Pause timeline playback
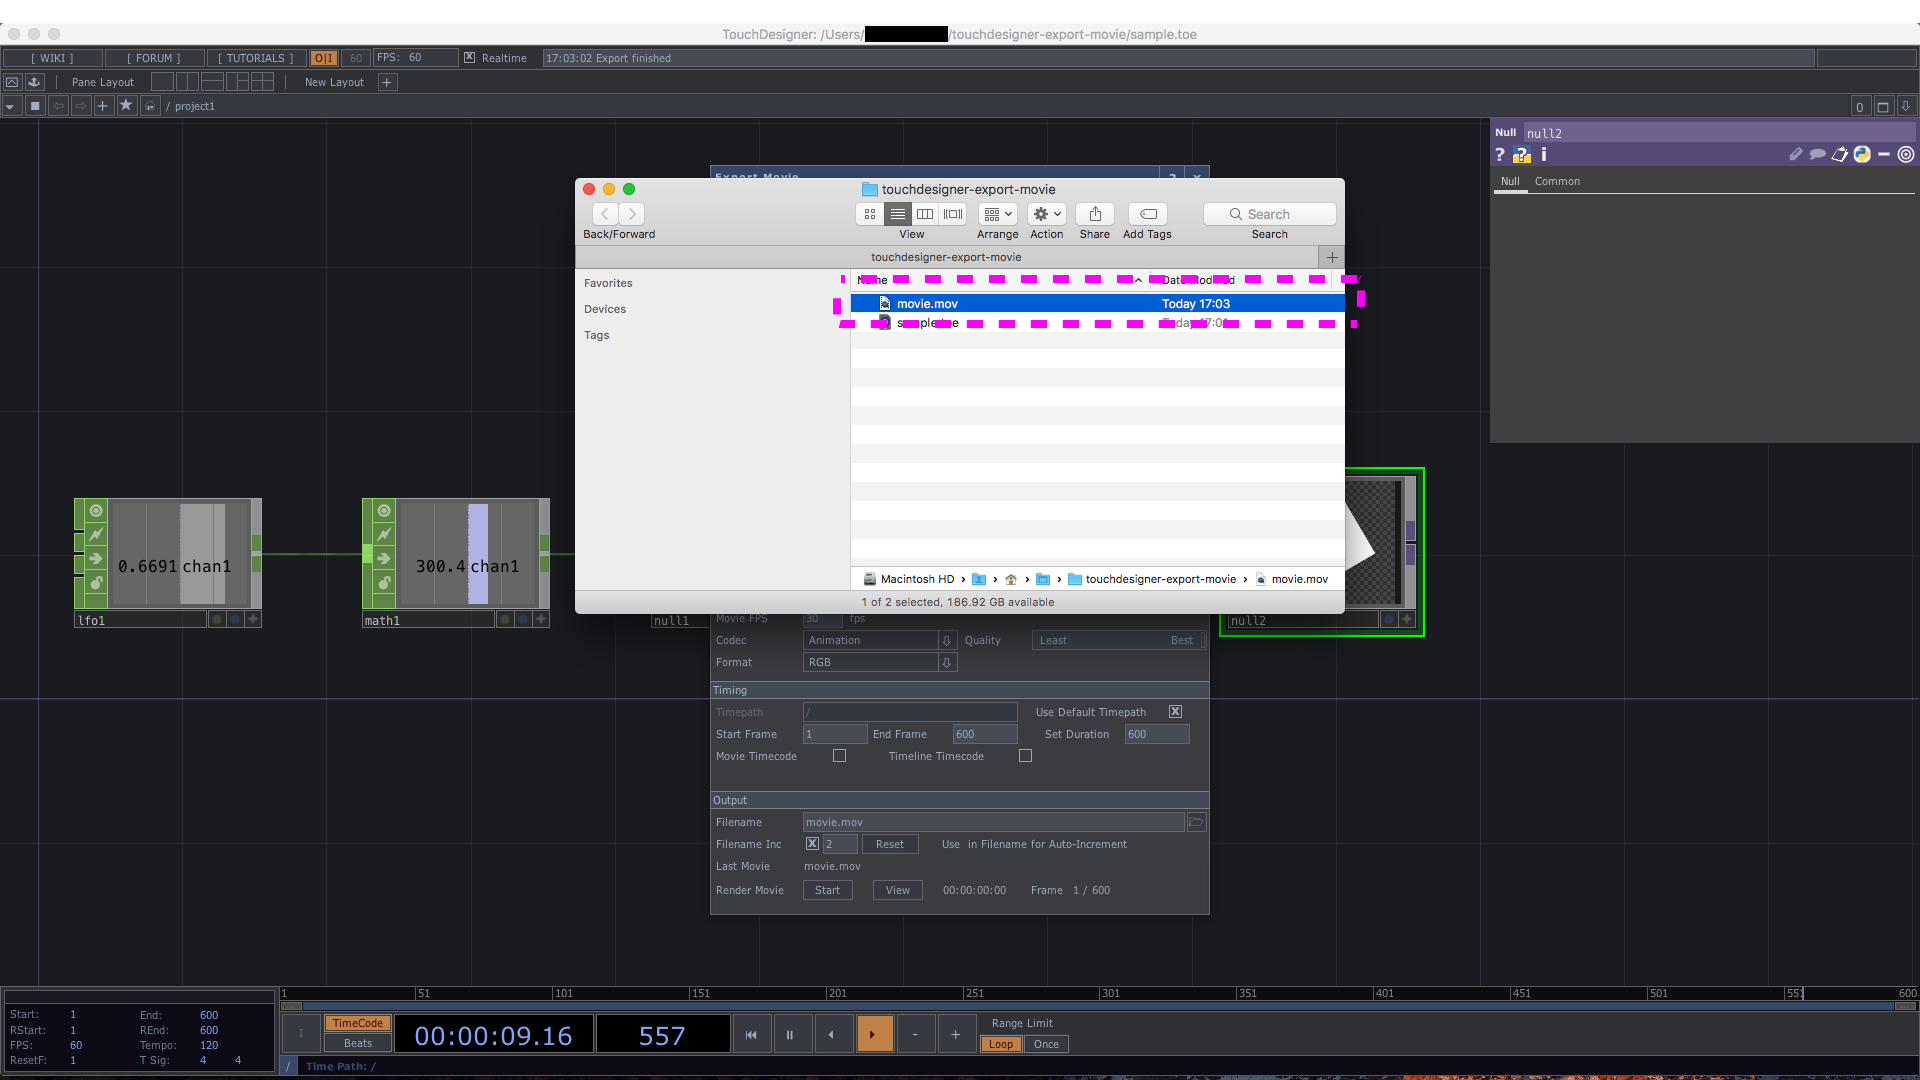This screenshot has width=1920, height=1080. (x=790, y=1035)
